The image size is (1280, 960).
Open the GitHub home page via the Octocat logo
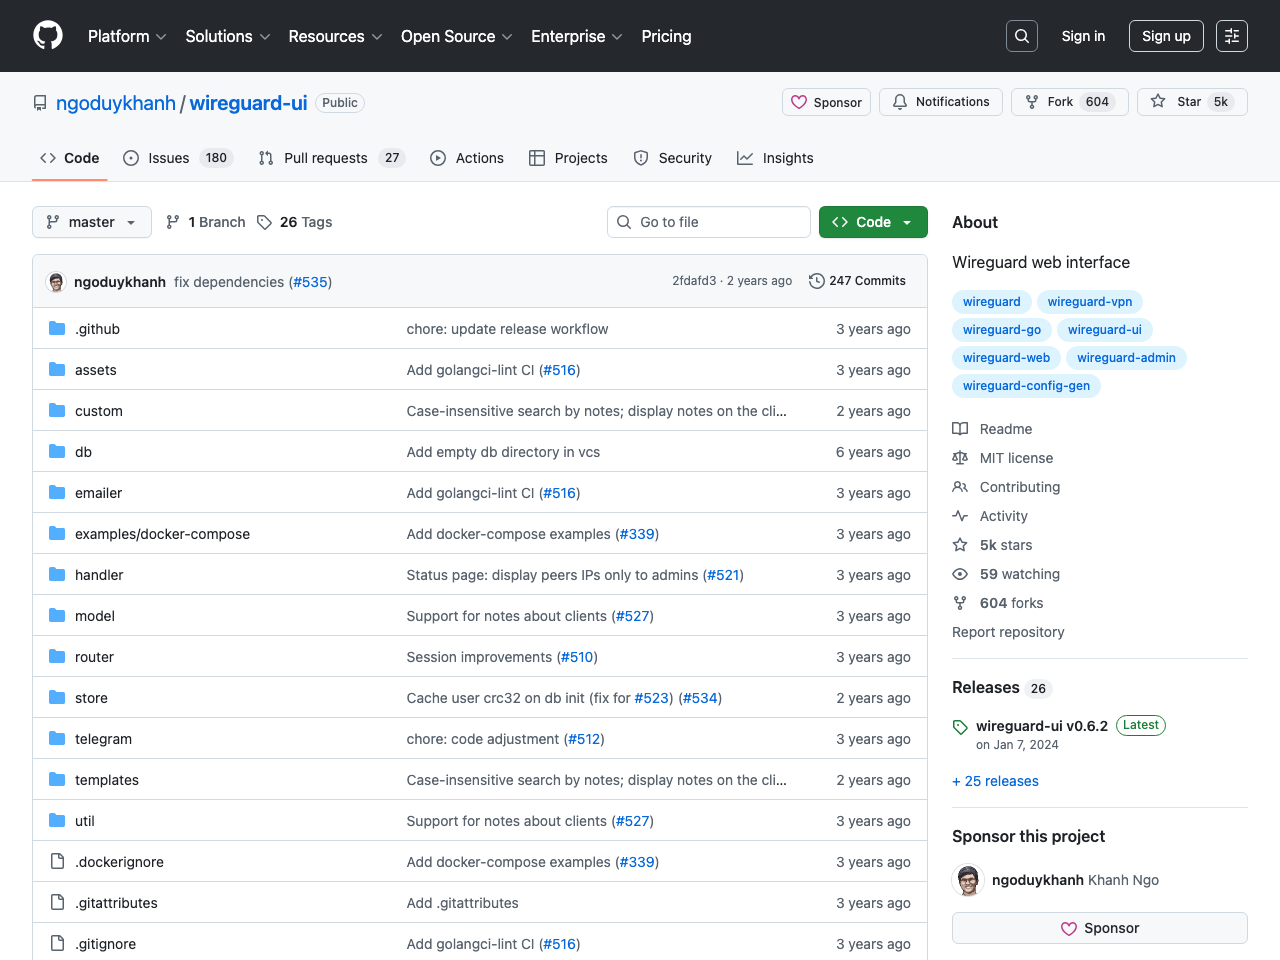tap(47, 36)
